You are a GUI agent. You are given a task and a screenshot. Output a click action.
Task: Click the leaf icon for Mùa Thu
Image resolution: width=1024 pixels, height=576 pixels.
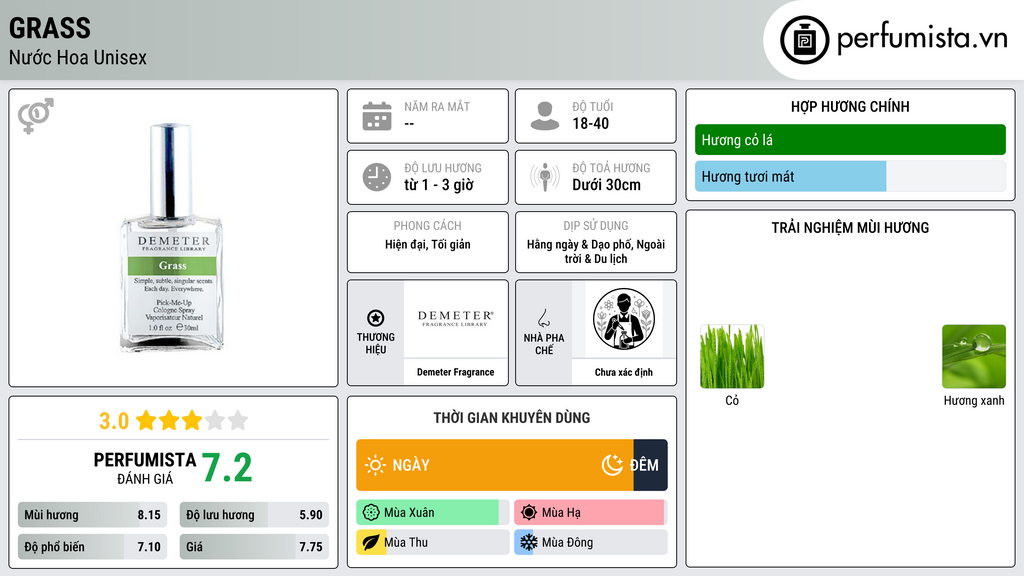tap(370, 542)
